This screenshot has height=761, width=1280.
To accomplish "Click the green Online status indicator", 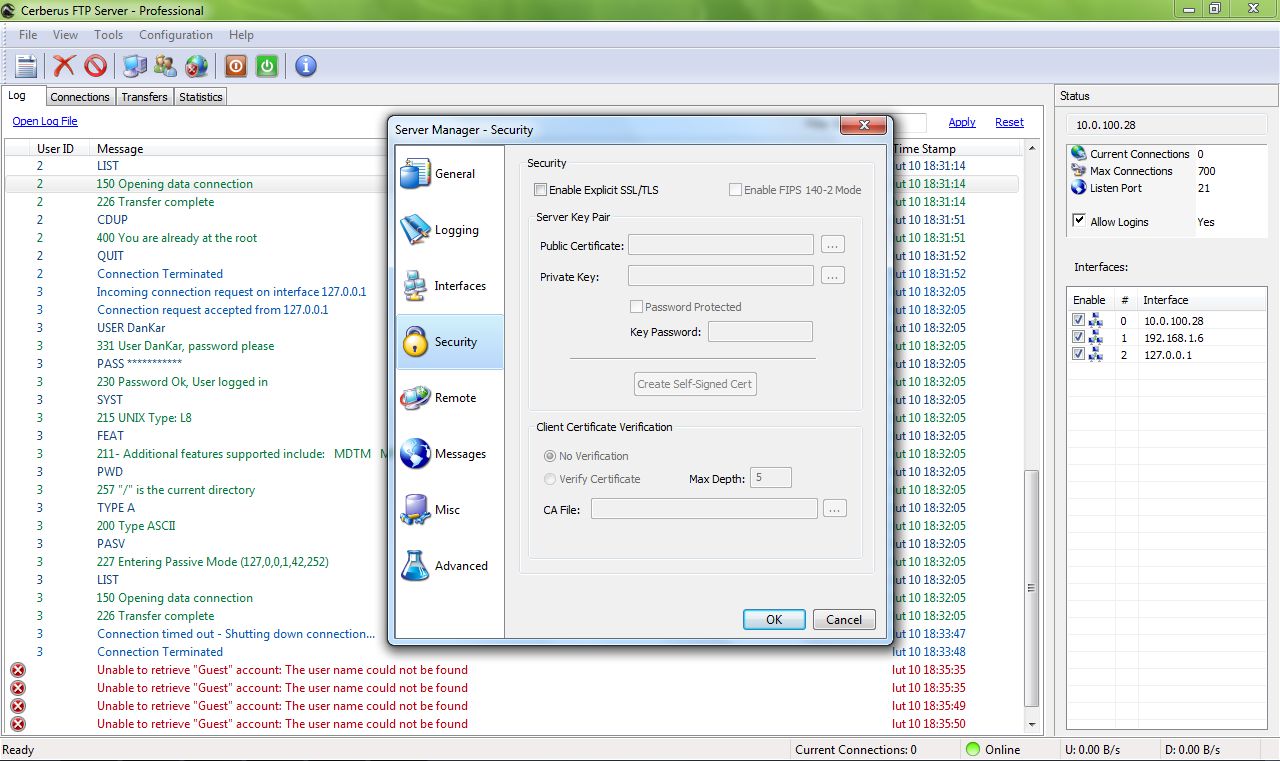I will 973,749.
